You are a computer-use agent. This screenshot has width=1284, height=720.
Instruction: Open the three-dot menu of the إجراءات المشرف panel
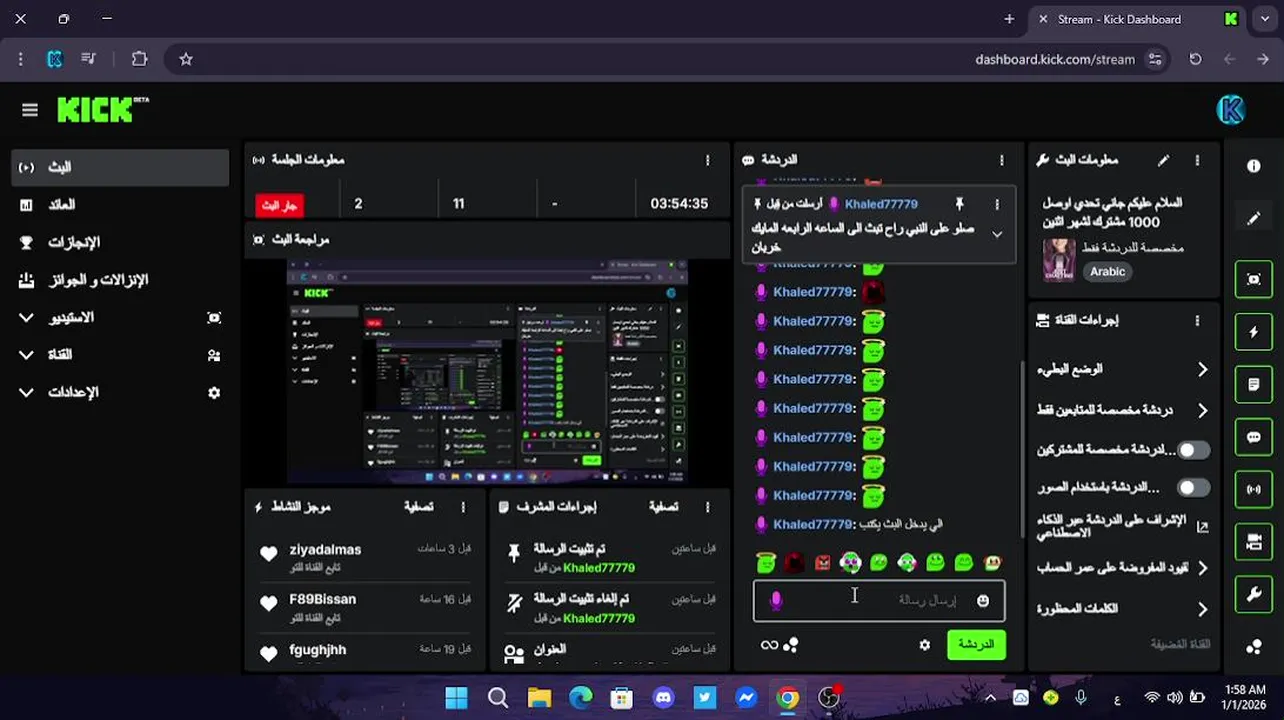tap(707, 507)
